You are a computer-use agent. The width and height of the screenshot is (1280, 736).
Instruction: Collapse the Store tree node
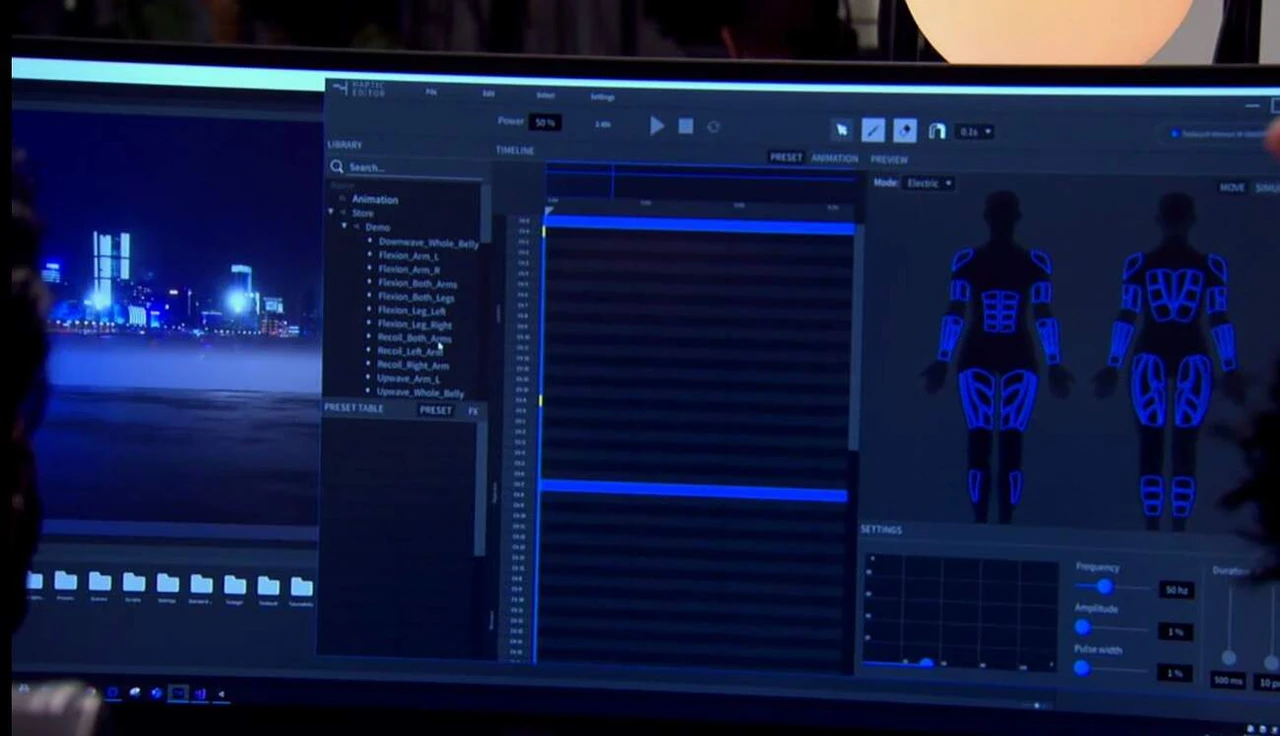click(x=332, y=212)
